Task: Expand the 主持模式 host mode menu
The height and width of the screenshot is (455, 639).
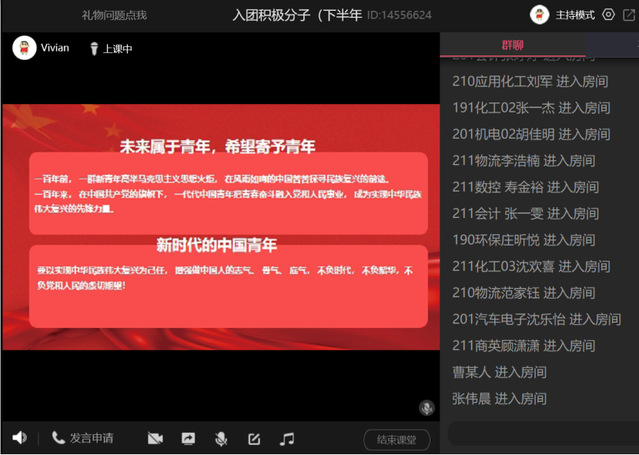Action: [x=575, y=15]
